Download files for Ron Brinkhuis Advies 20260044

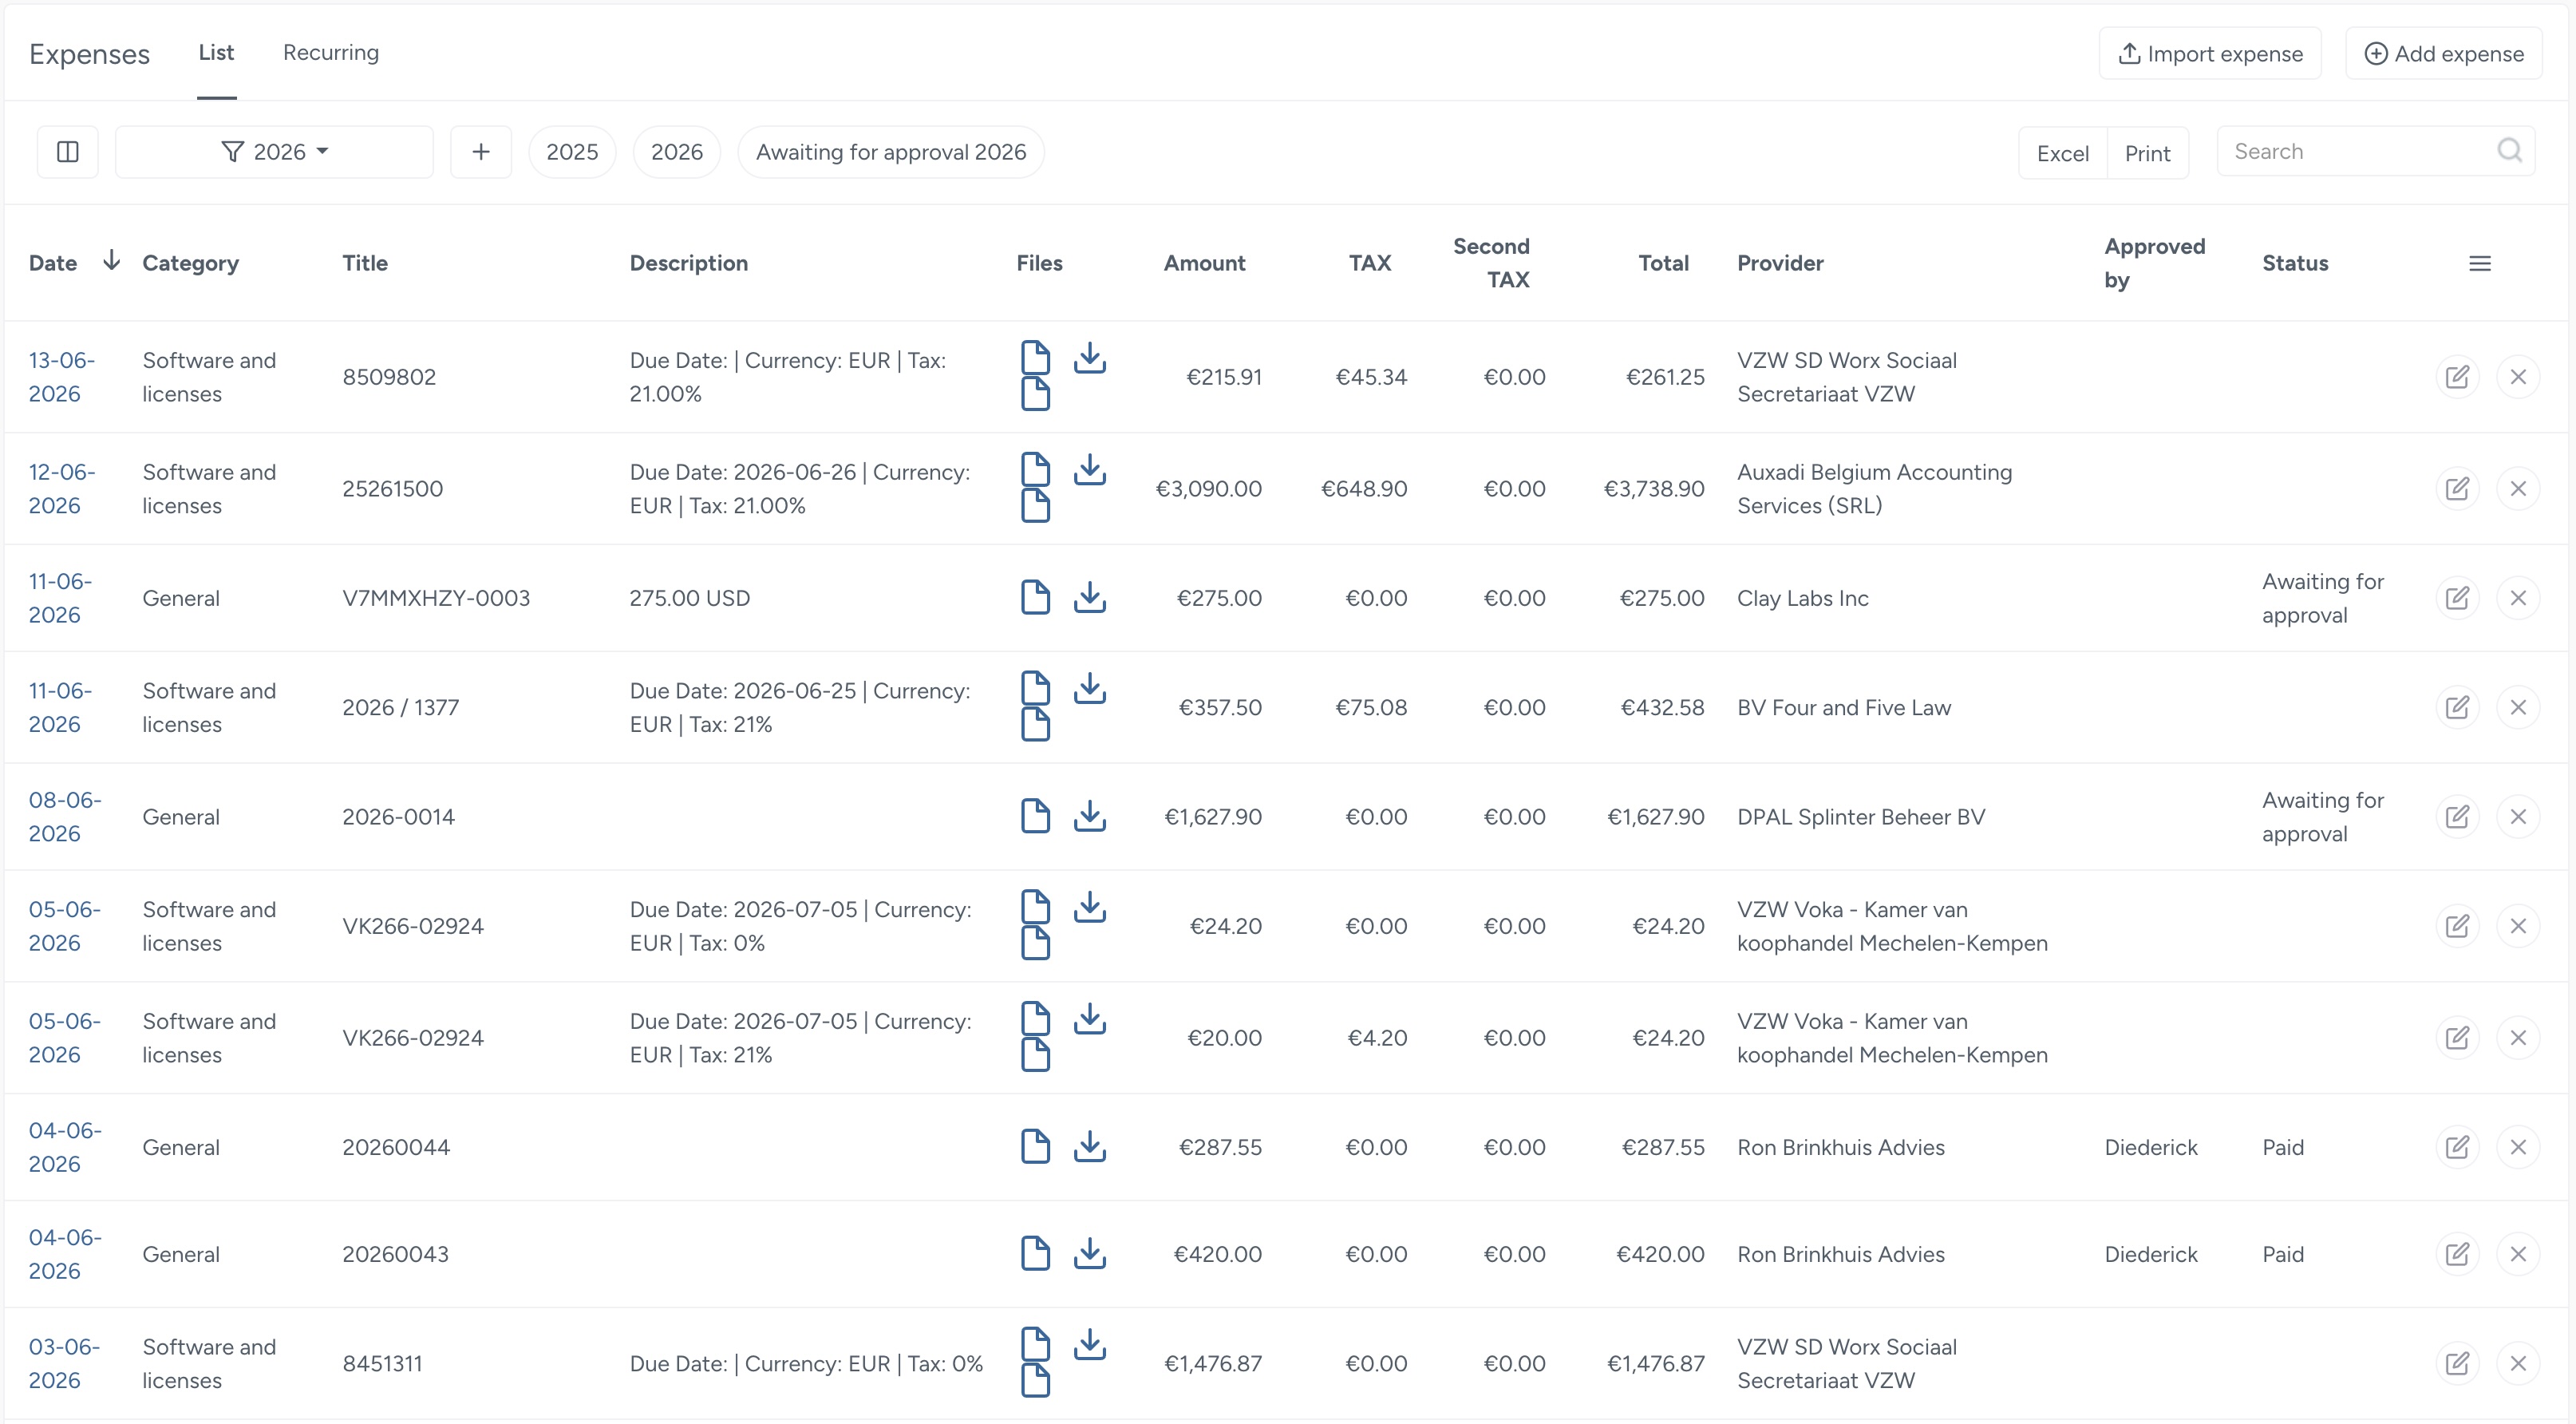pyautogui.click(x=1089, y=1147)
